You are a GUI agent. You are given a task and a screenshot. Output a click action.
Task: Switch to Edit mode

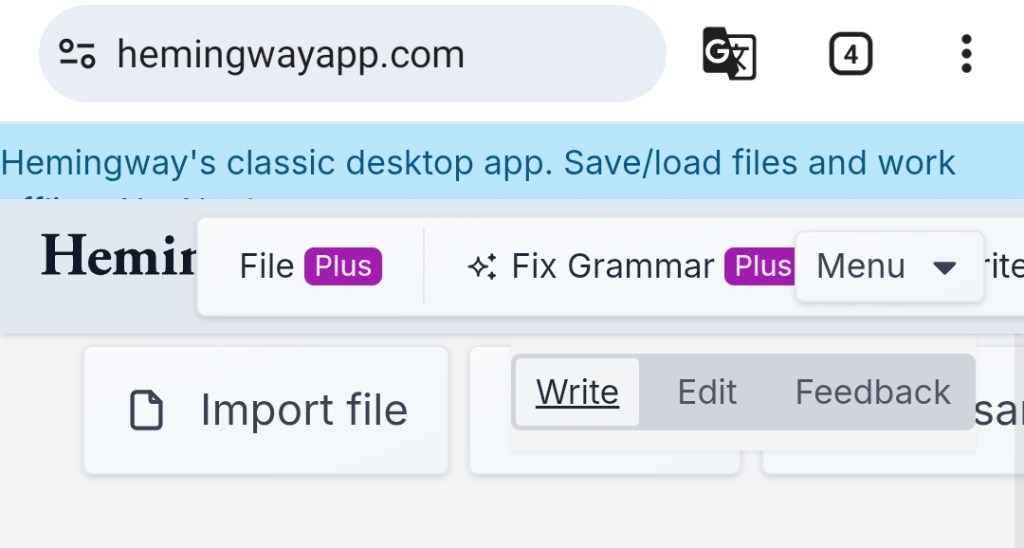pos(707,392)
